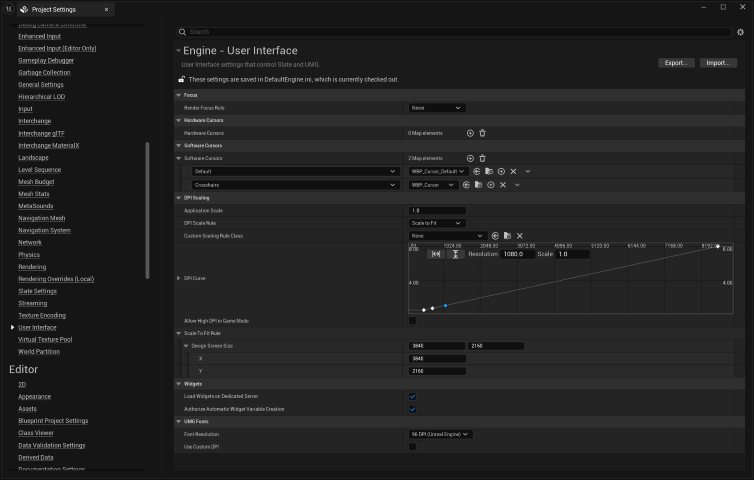Browse to WBP_Cursor_Default asset in Content Browser
The height and width of the screenshot is (480, 754).
(x=490, y=171)
